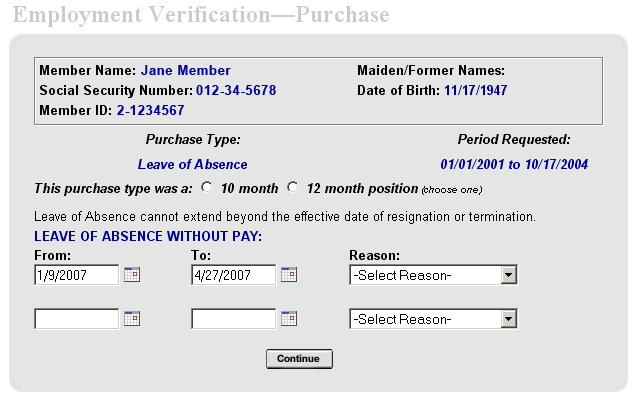Focus the From field containing 1/9/2007
Viewport: 636px width, 398px height.
(77, 275)
